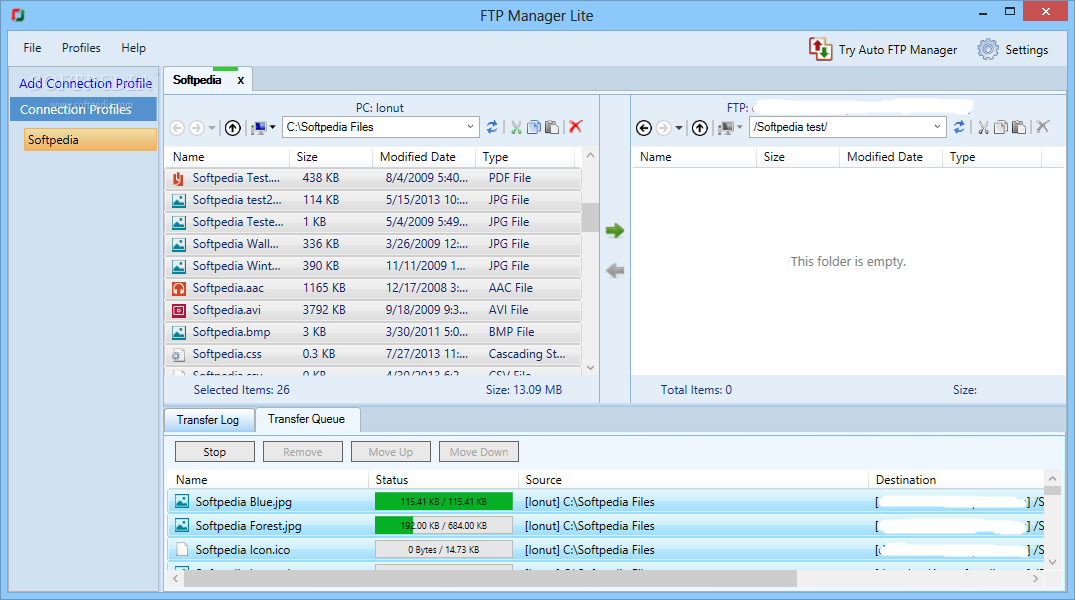Go back in FTP pane

644,128
